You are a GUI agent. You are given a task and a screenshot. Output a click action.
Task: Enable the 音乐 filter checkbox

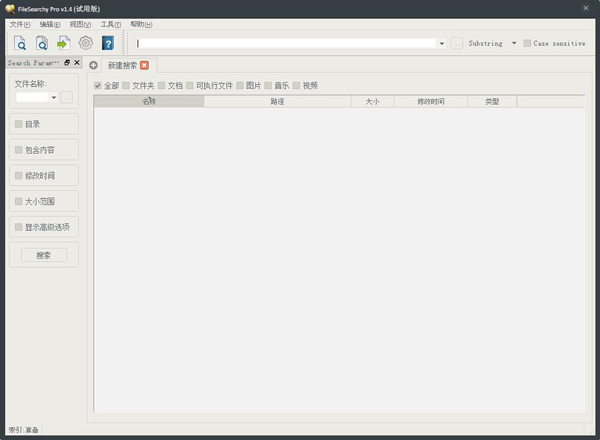click(268, 85)
